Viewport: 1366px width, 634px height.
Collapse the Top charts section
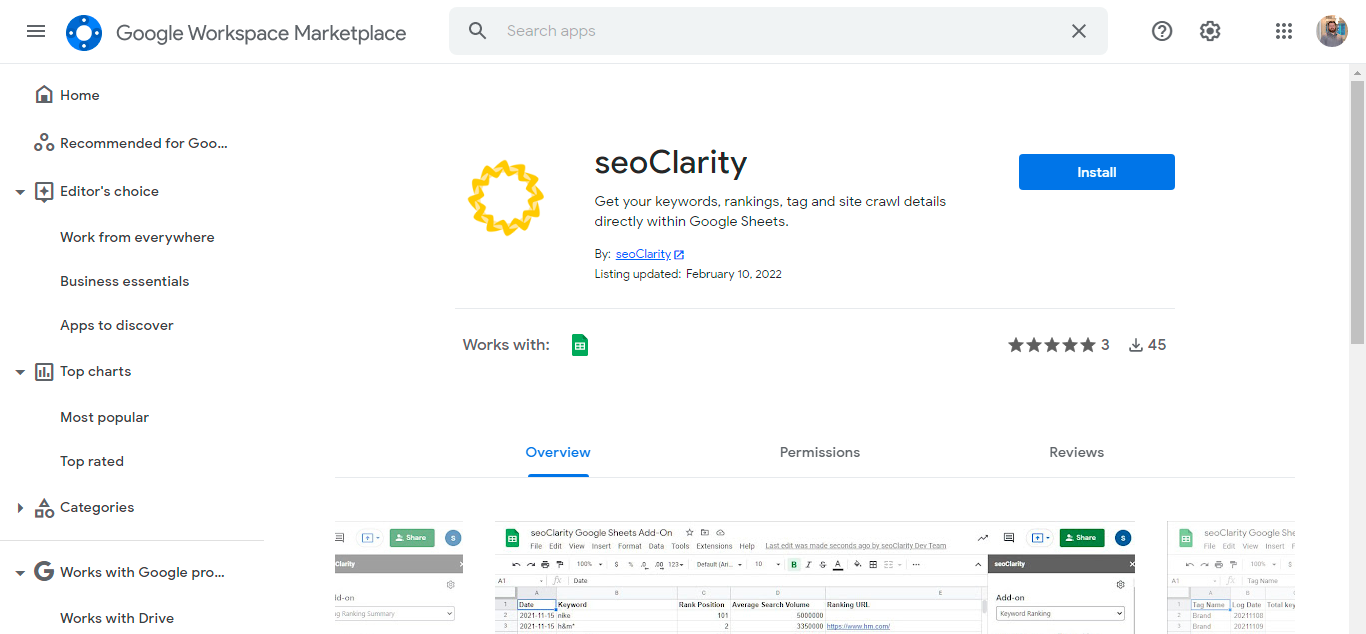point(20,372)
